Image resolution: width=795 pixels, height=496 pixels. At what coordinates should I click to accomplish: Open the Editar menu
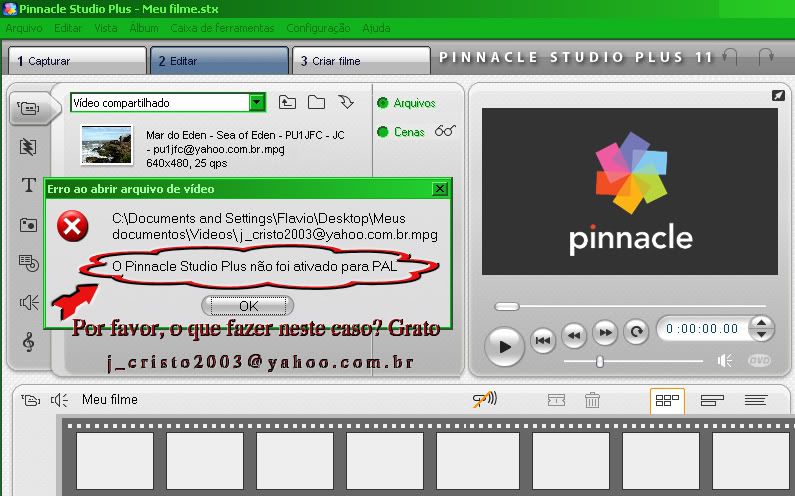[x=68, y=28]
